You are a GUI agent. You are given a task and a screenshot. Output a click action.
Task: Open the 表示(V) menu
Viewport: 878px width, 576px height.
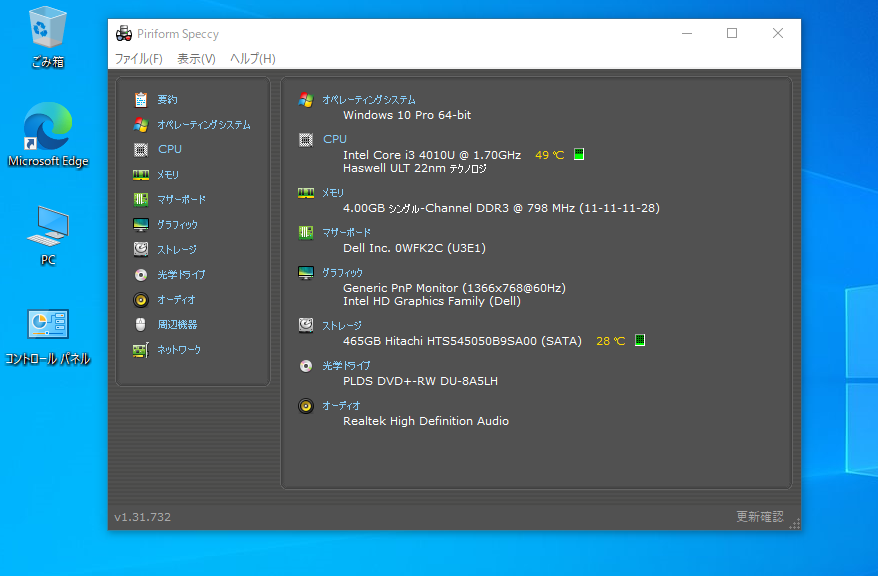(196, 59)
